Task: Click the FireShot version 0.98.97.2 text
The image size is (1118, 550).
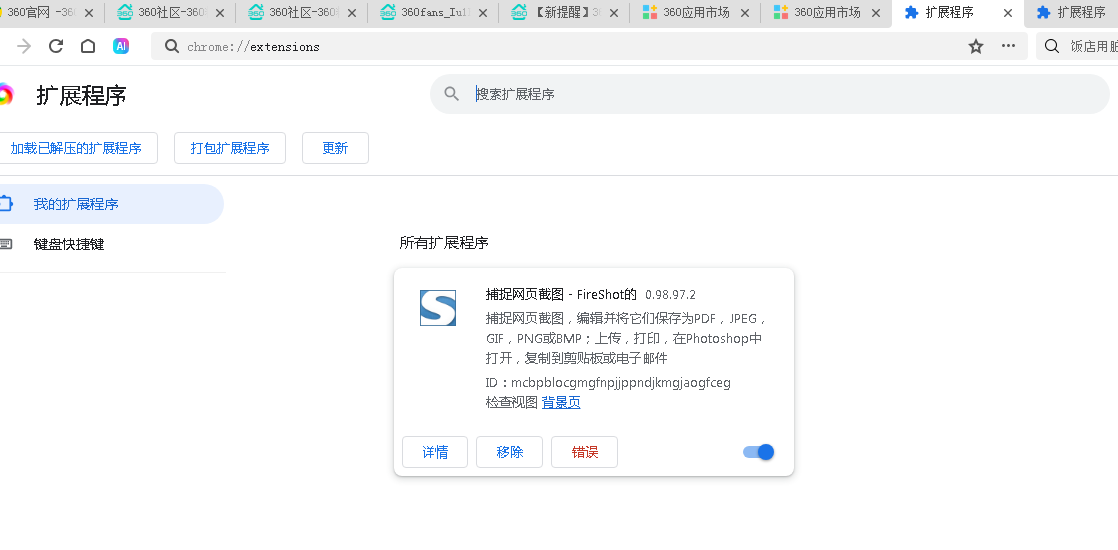Action: (x=670, y=295)
